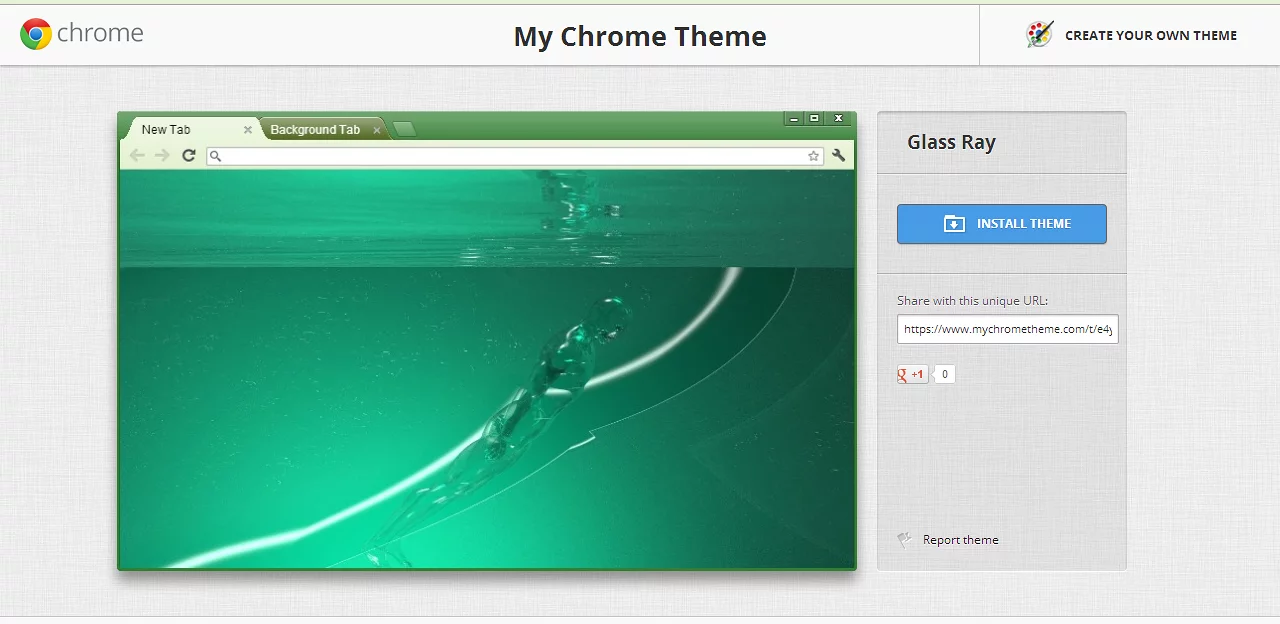Screen dimensions: 1280x624
Task: Click the bookmark star in the address bar
Action: point(813,156)
